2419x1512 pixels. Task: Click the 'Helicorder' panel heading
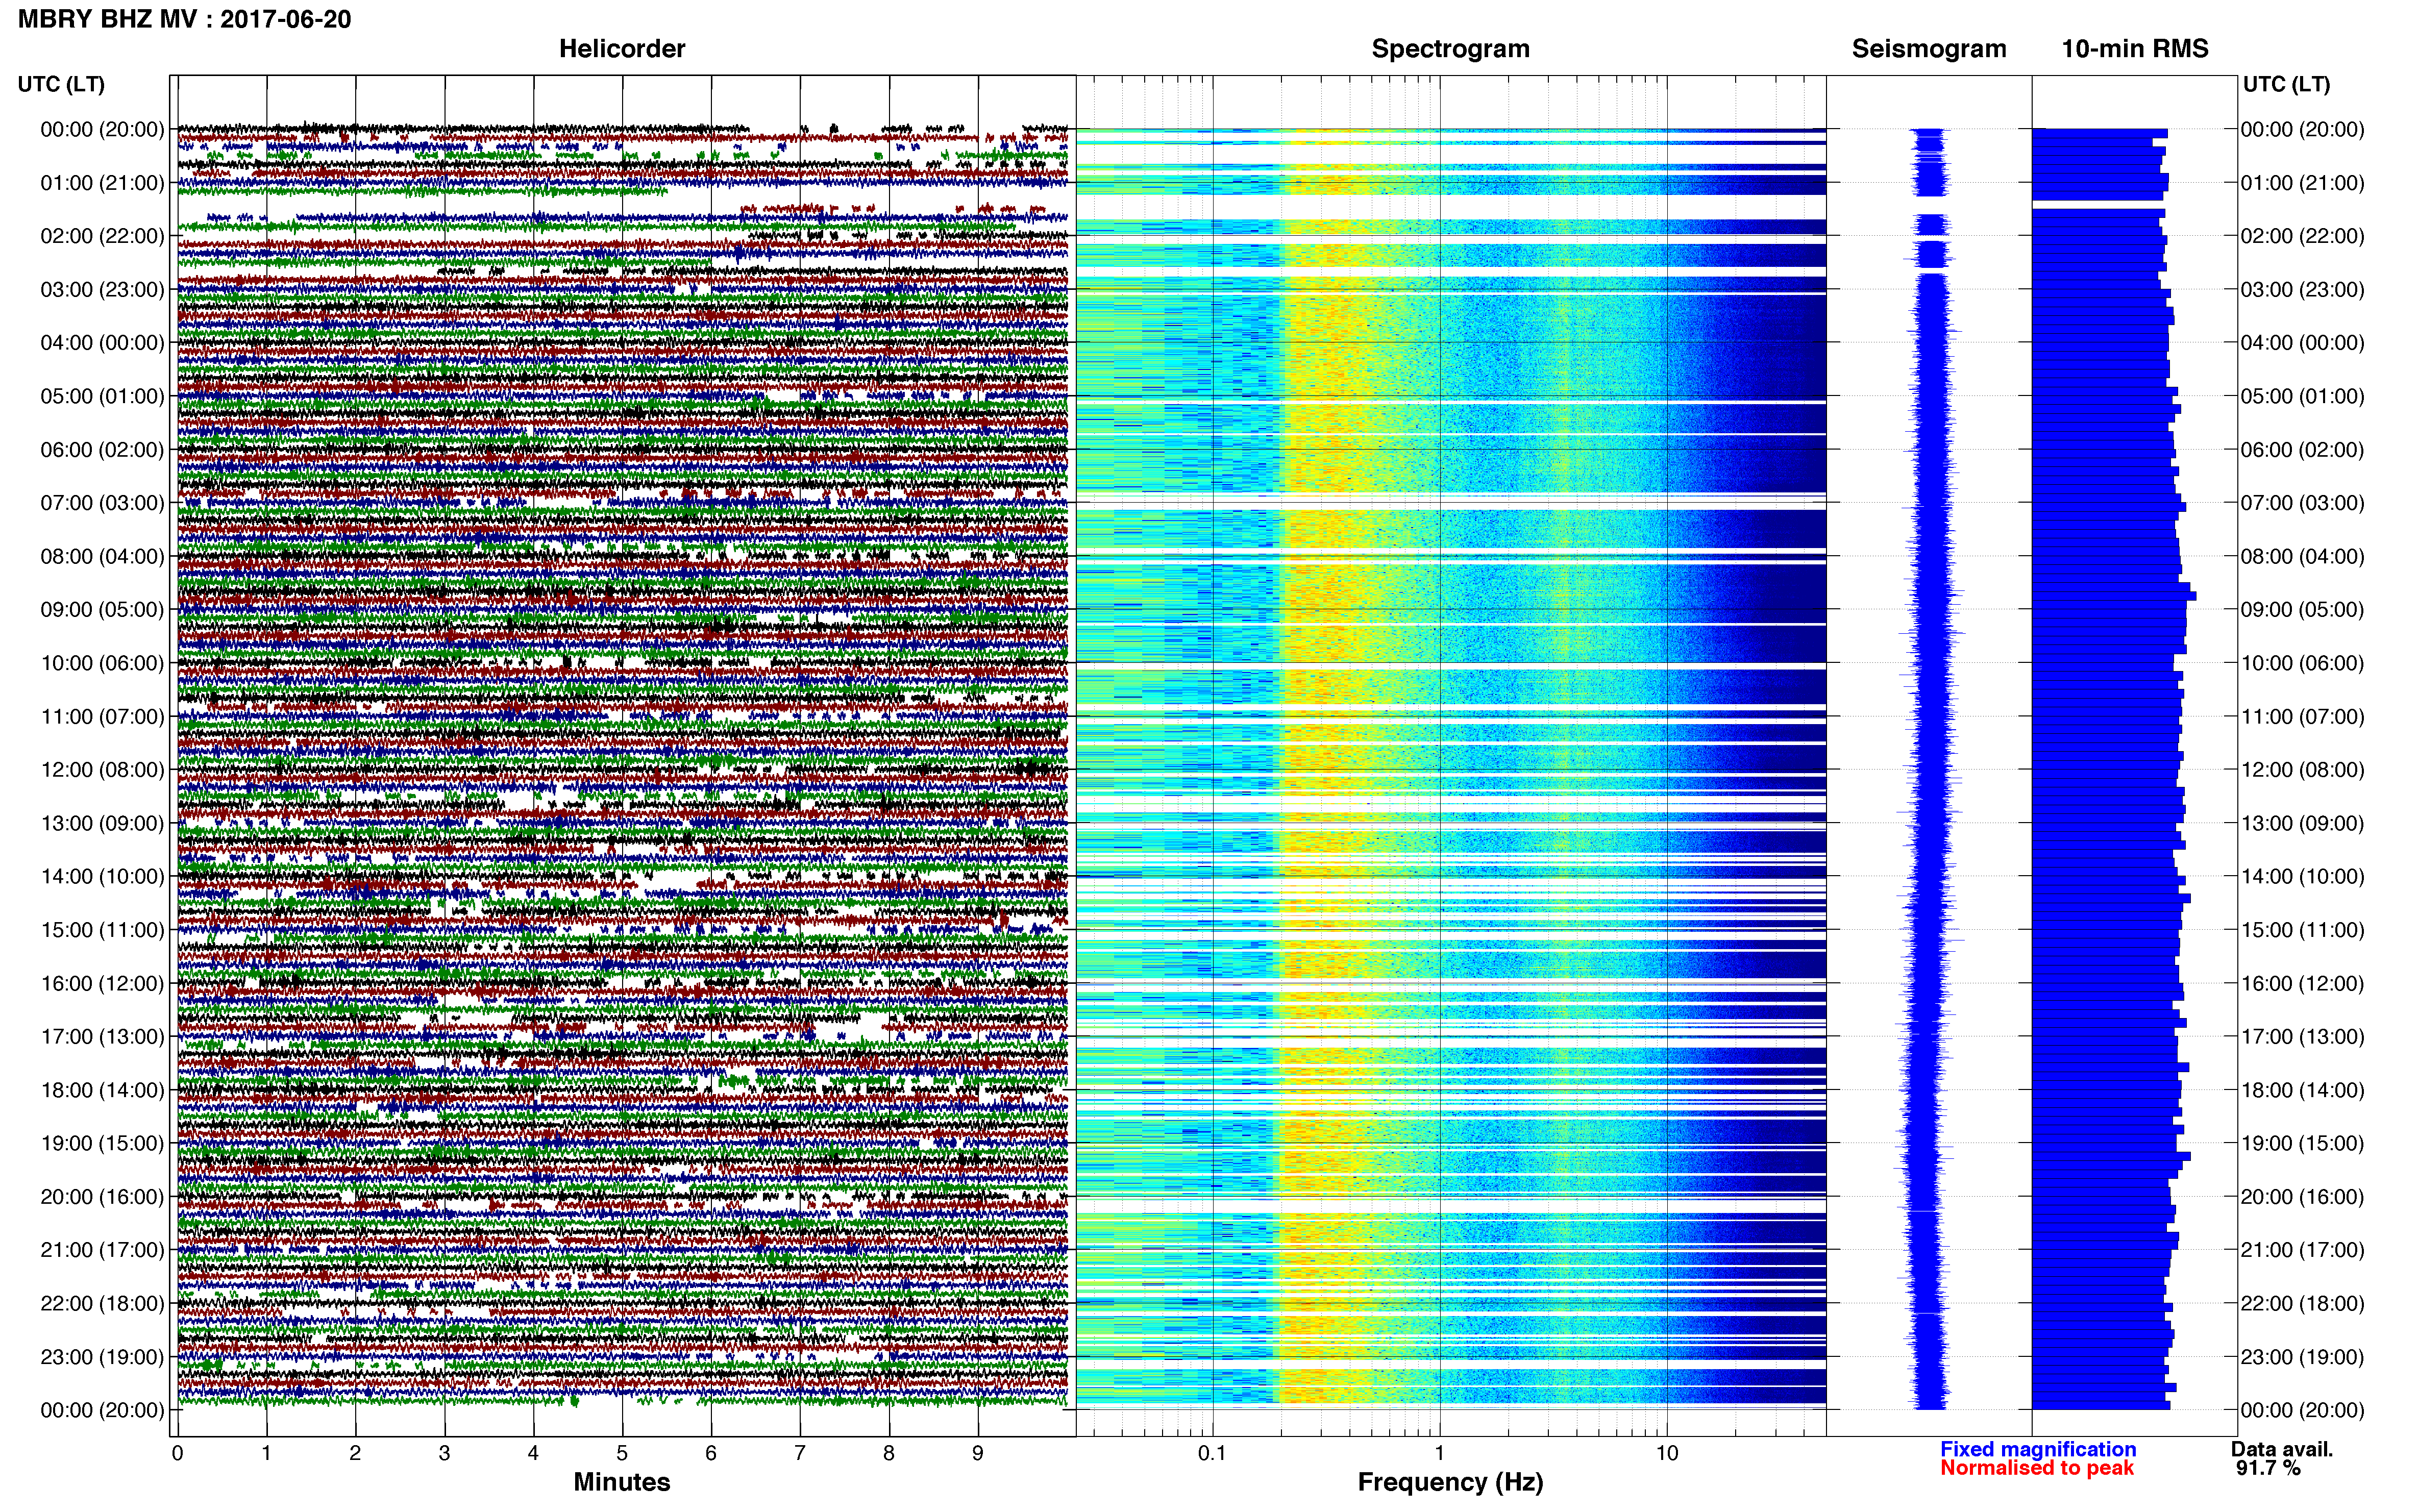click(622, 49)
